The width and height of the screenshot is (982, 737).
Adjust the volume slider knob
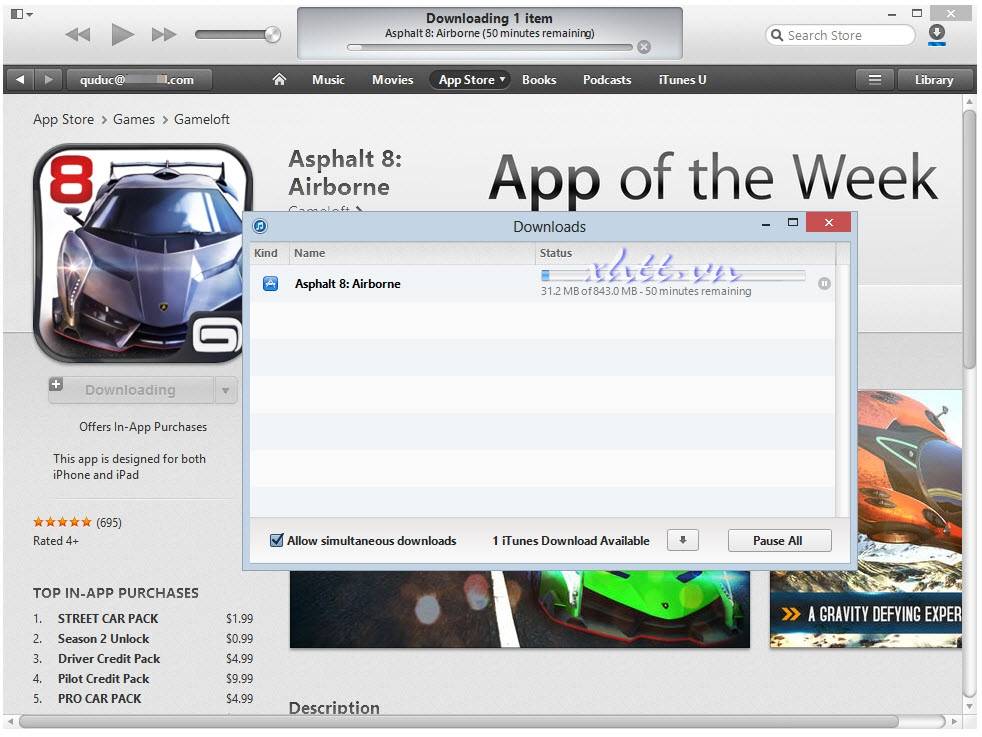272,34
